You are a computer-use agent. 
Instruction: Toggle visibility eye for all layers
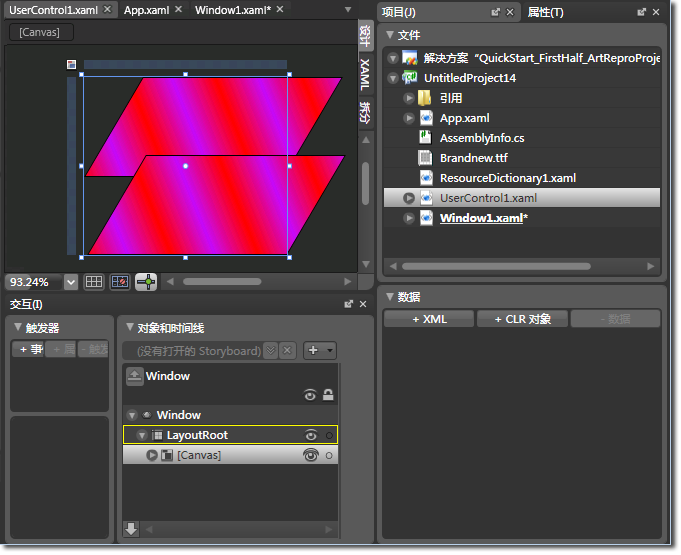pos(310,395)
